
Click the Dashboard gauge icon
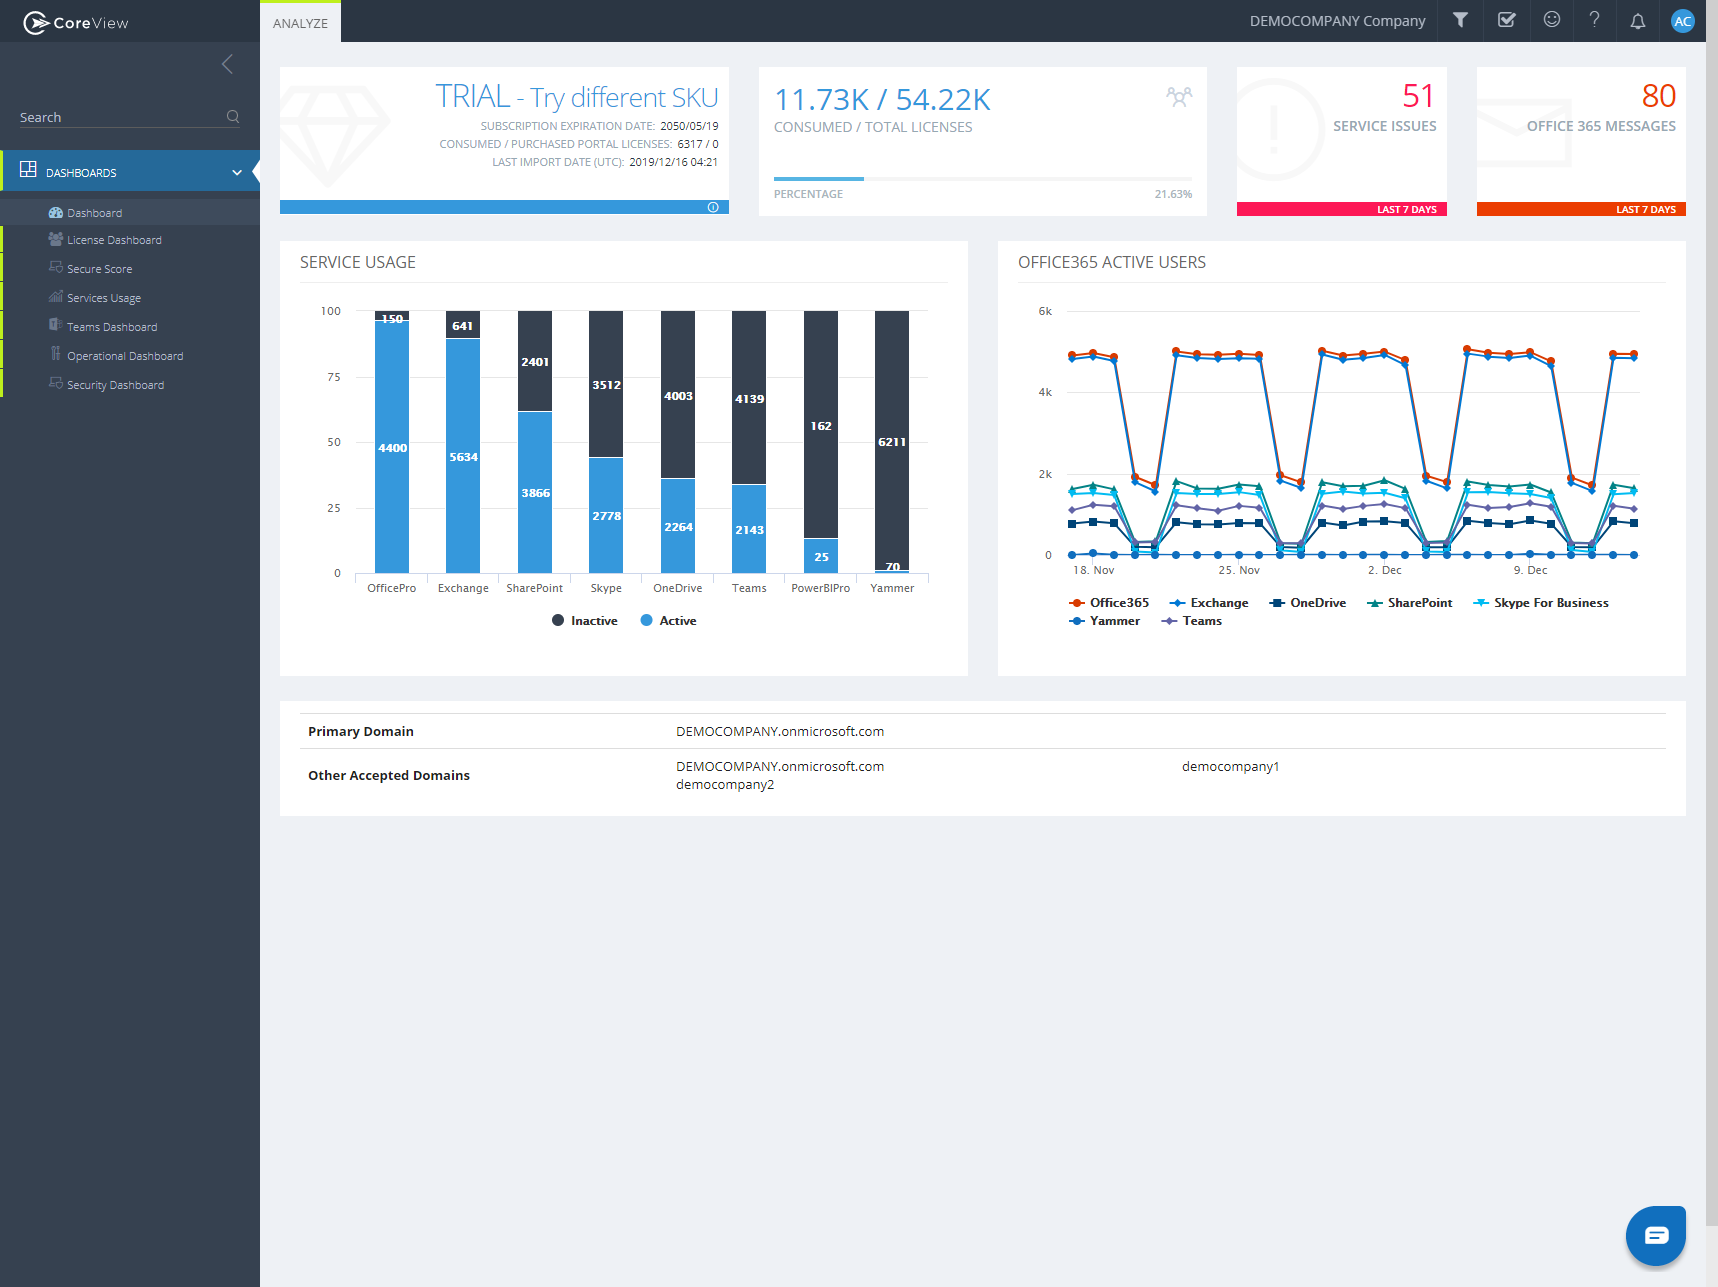pos(56,213)
